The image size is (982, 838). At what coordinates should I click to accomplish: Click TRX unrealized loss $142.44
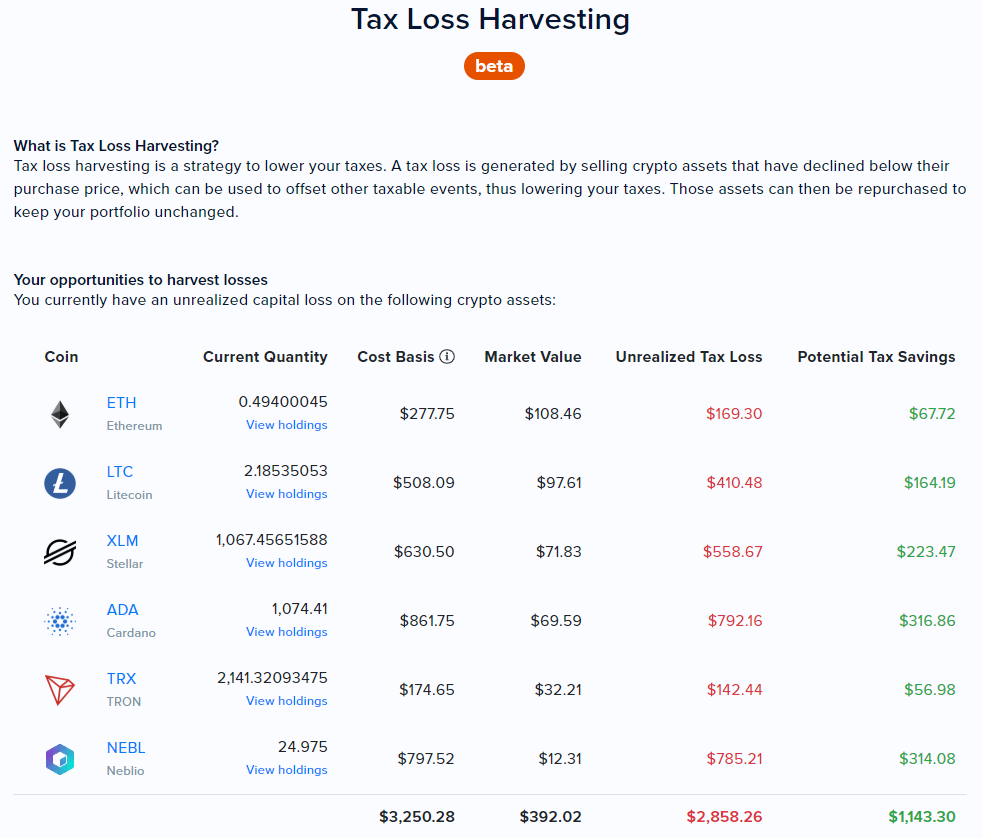click(735, 689)
